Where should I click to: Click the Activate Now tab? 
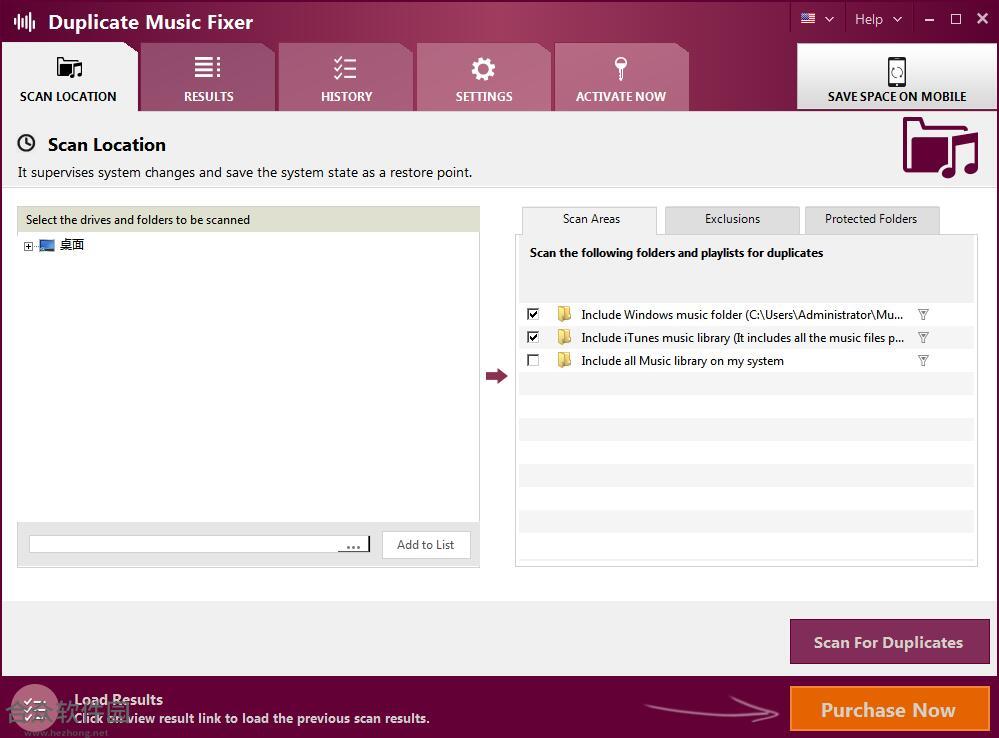tap(621, 77)
